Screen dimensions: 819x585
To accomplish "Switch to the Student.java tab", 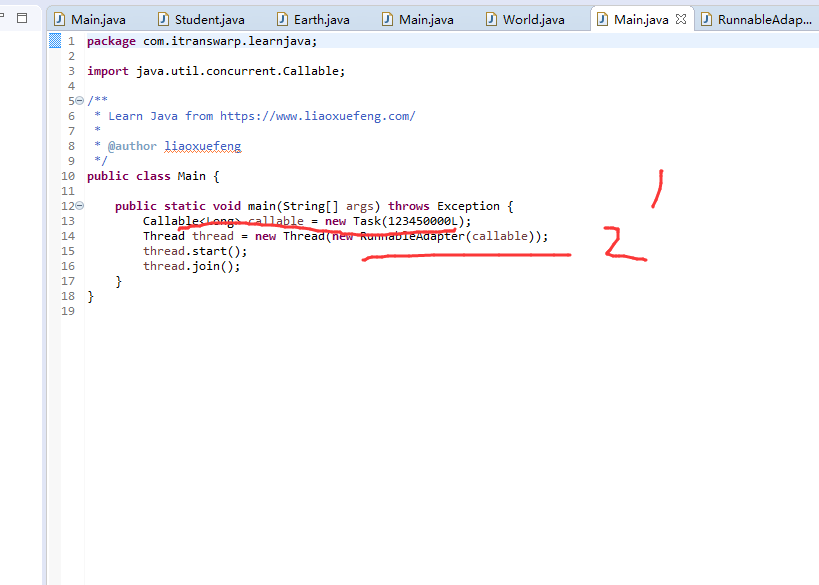I will click(x=201, y=20).
